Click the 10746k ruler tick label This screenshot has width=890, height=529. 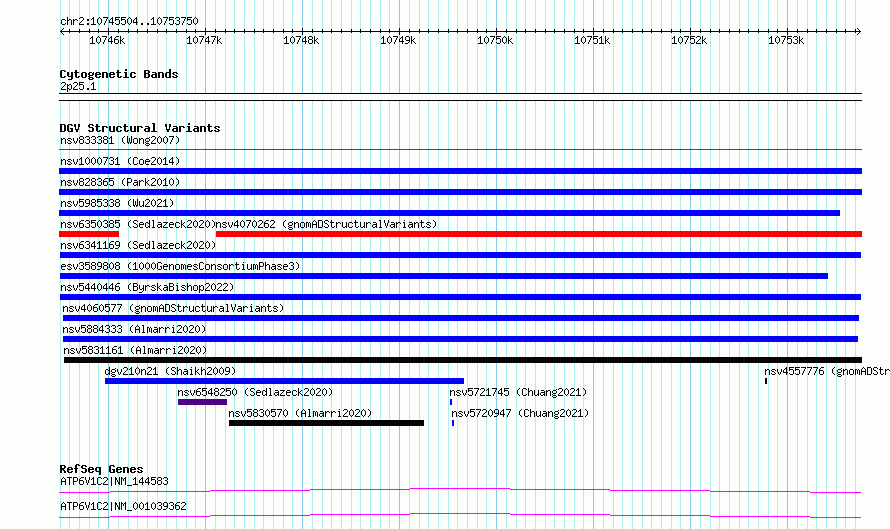click(107, 40)
